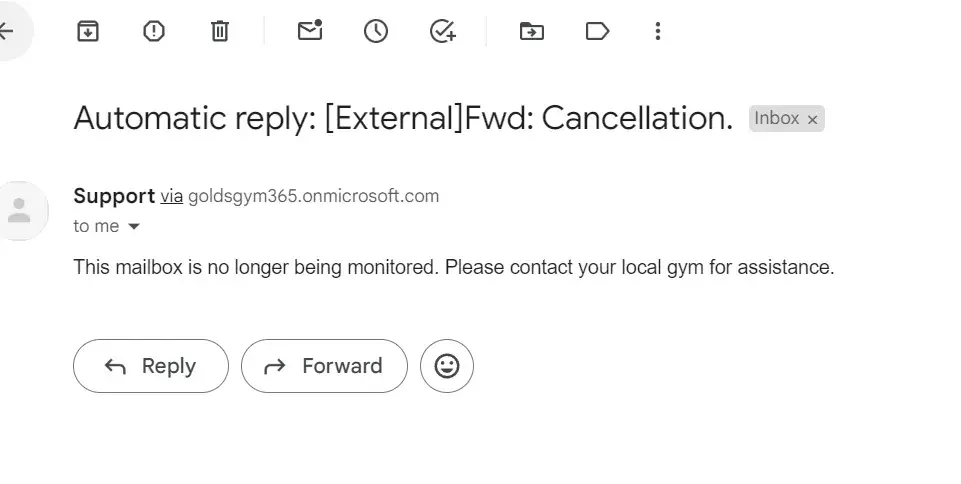Click the Reply button
This screenshot has height=484, width=961.
tap(151, 366)
